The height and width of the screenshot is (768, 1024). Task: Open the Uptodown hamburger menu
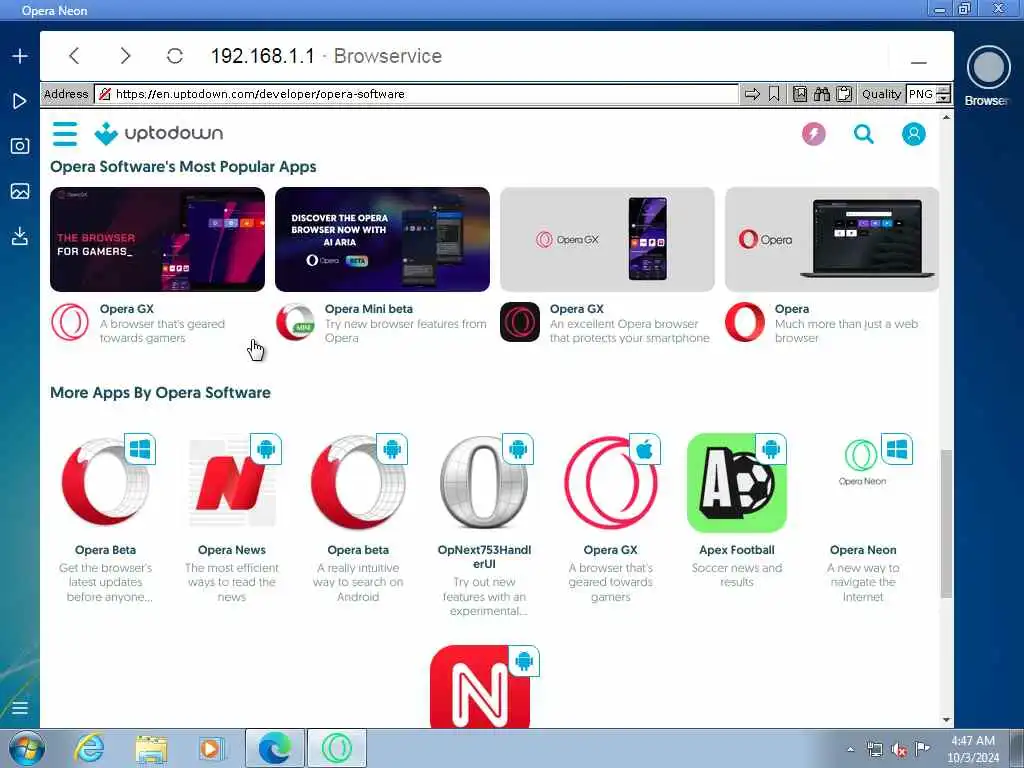click(x=65, y=134)
